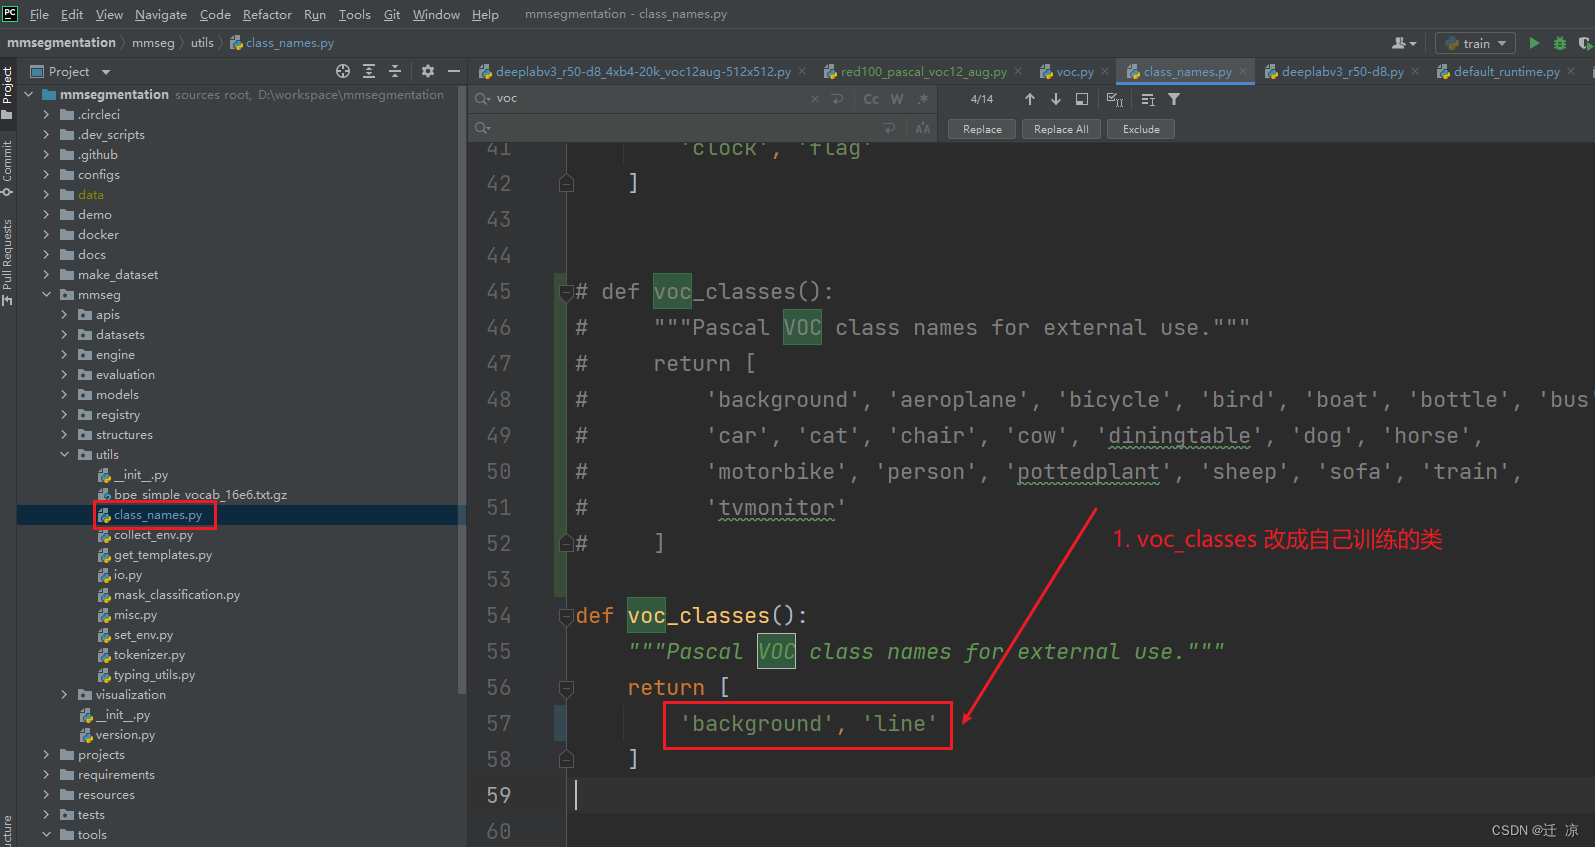1595x847 pixels.
Task: Click the Run green play icon
Action: [x=1534, y=43]
